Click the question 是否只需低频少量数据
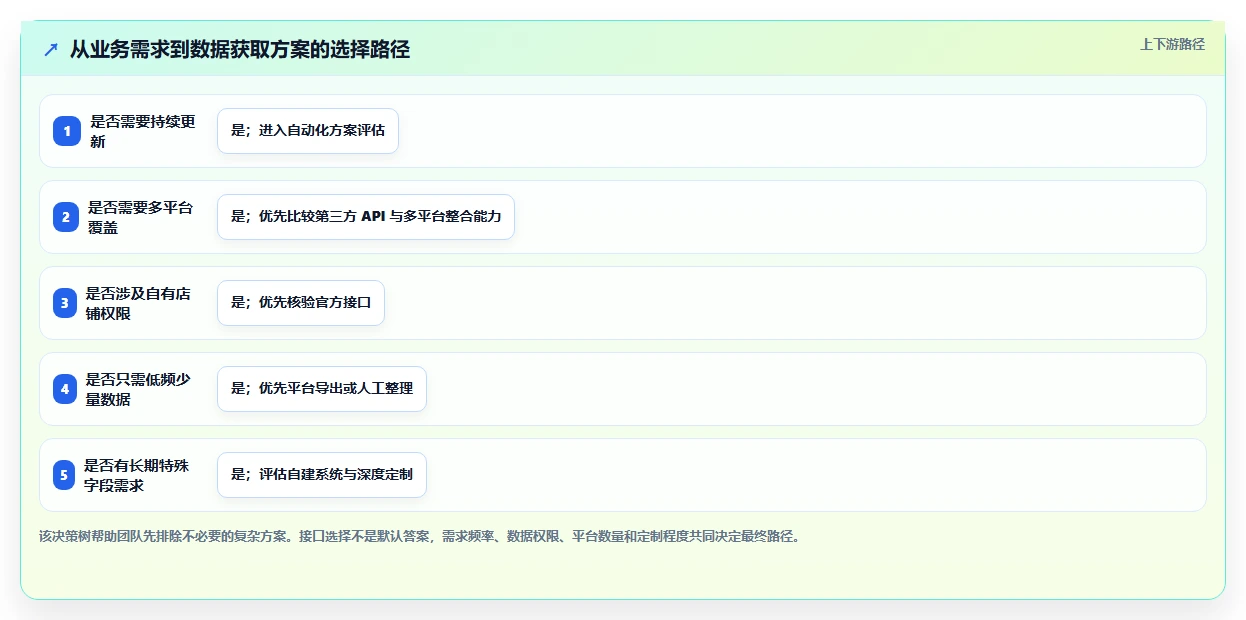Image resolution: width=1246 pixels, height=620 pixels. (x=138, y=389)
